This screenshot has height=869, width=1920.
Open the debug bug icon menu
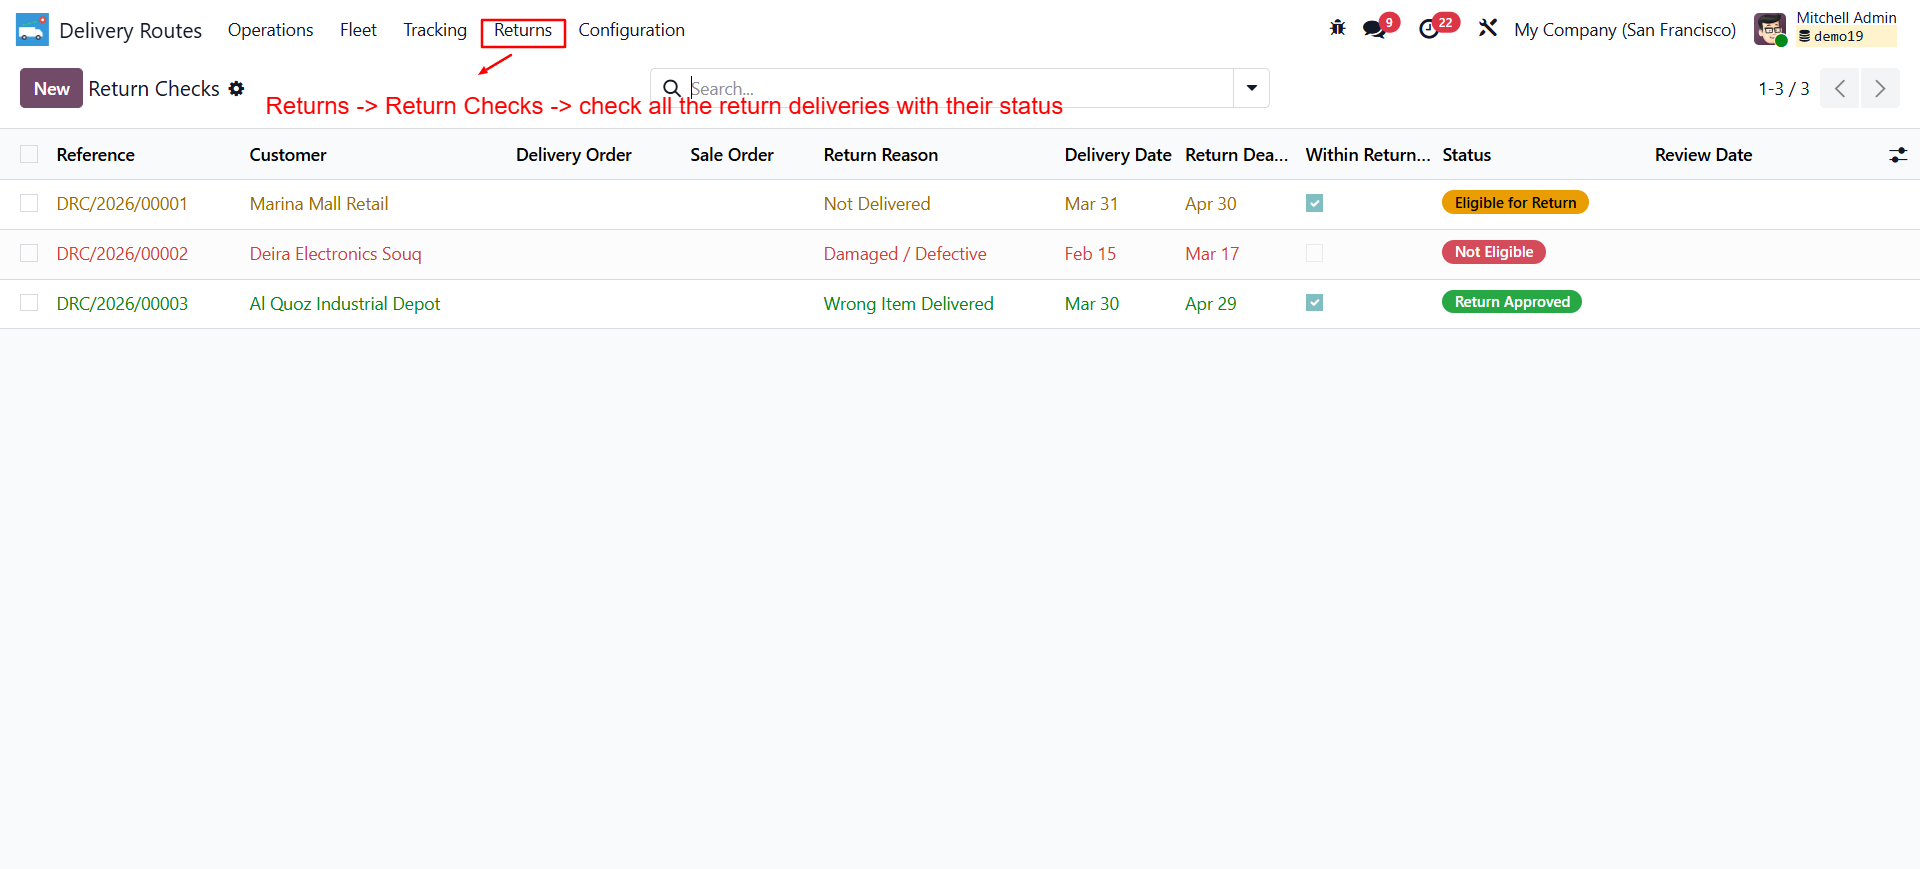[x=1337, y=29]
